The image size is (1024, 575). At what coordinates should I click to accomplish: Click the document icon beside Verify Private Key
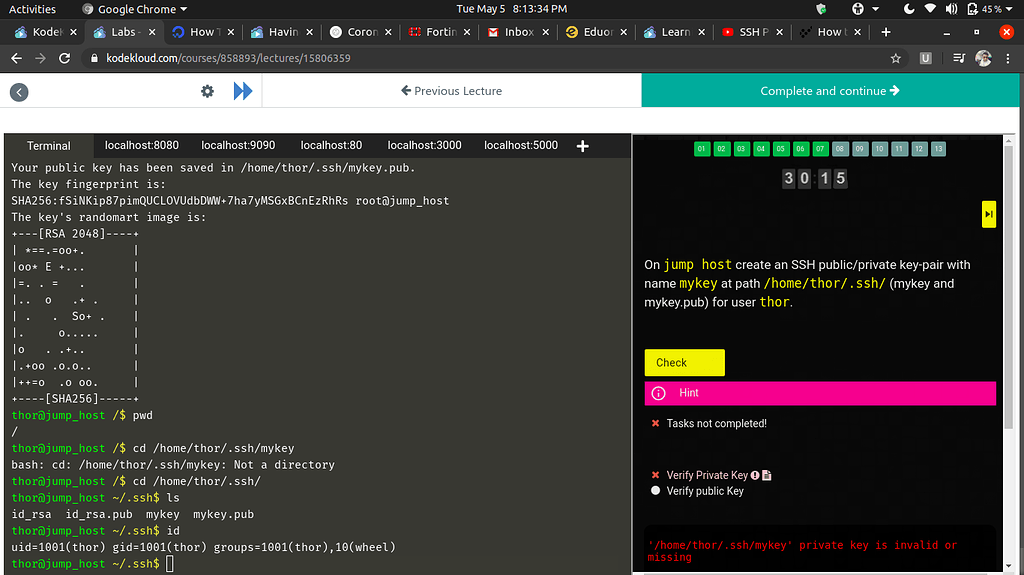(x=767, y=475)
